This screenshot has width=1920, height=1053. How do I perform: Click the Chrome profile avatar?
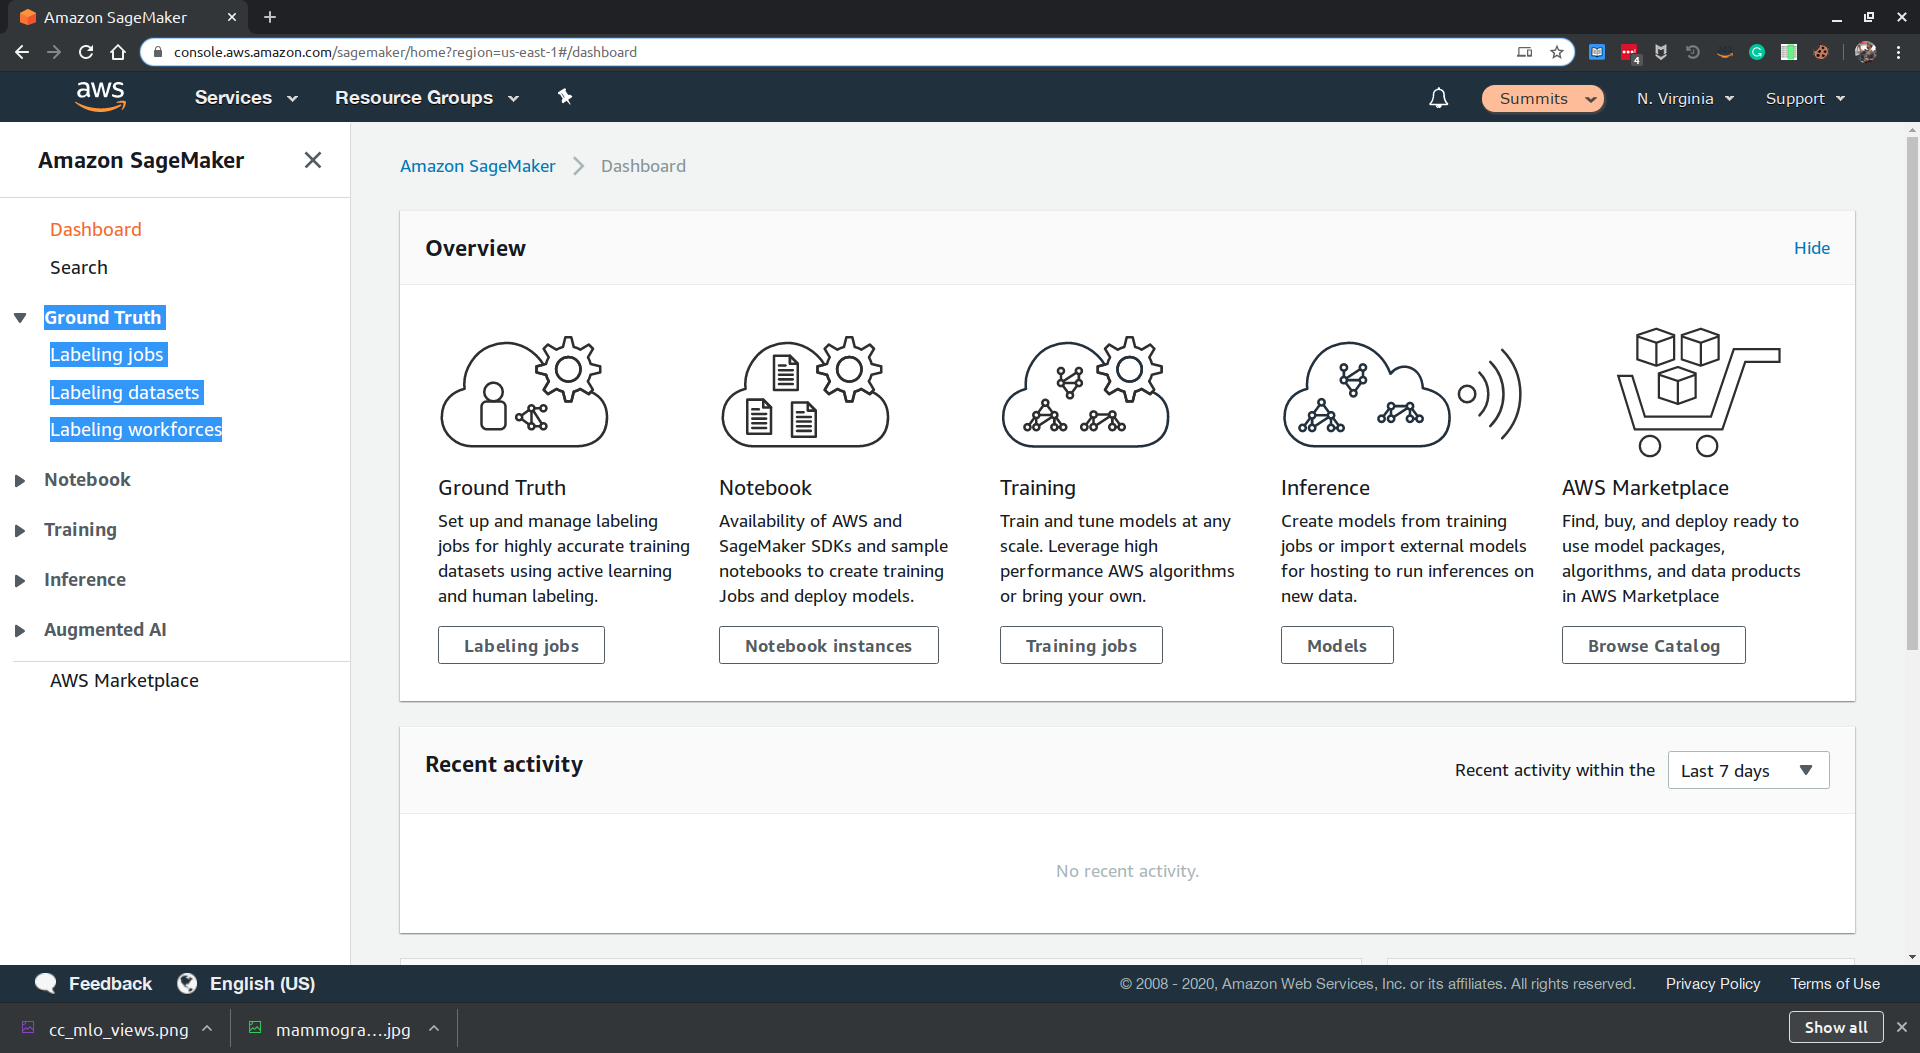click(1866, 52)
